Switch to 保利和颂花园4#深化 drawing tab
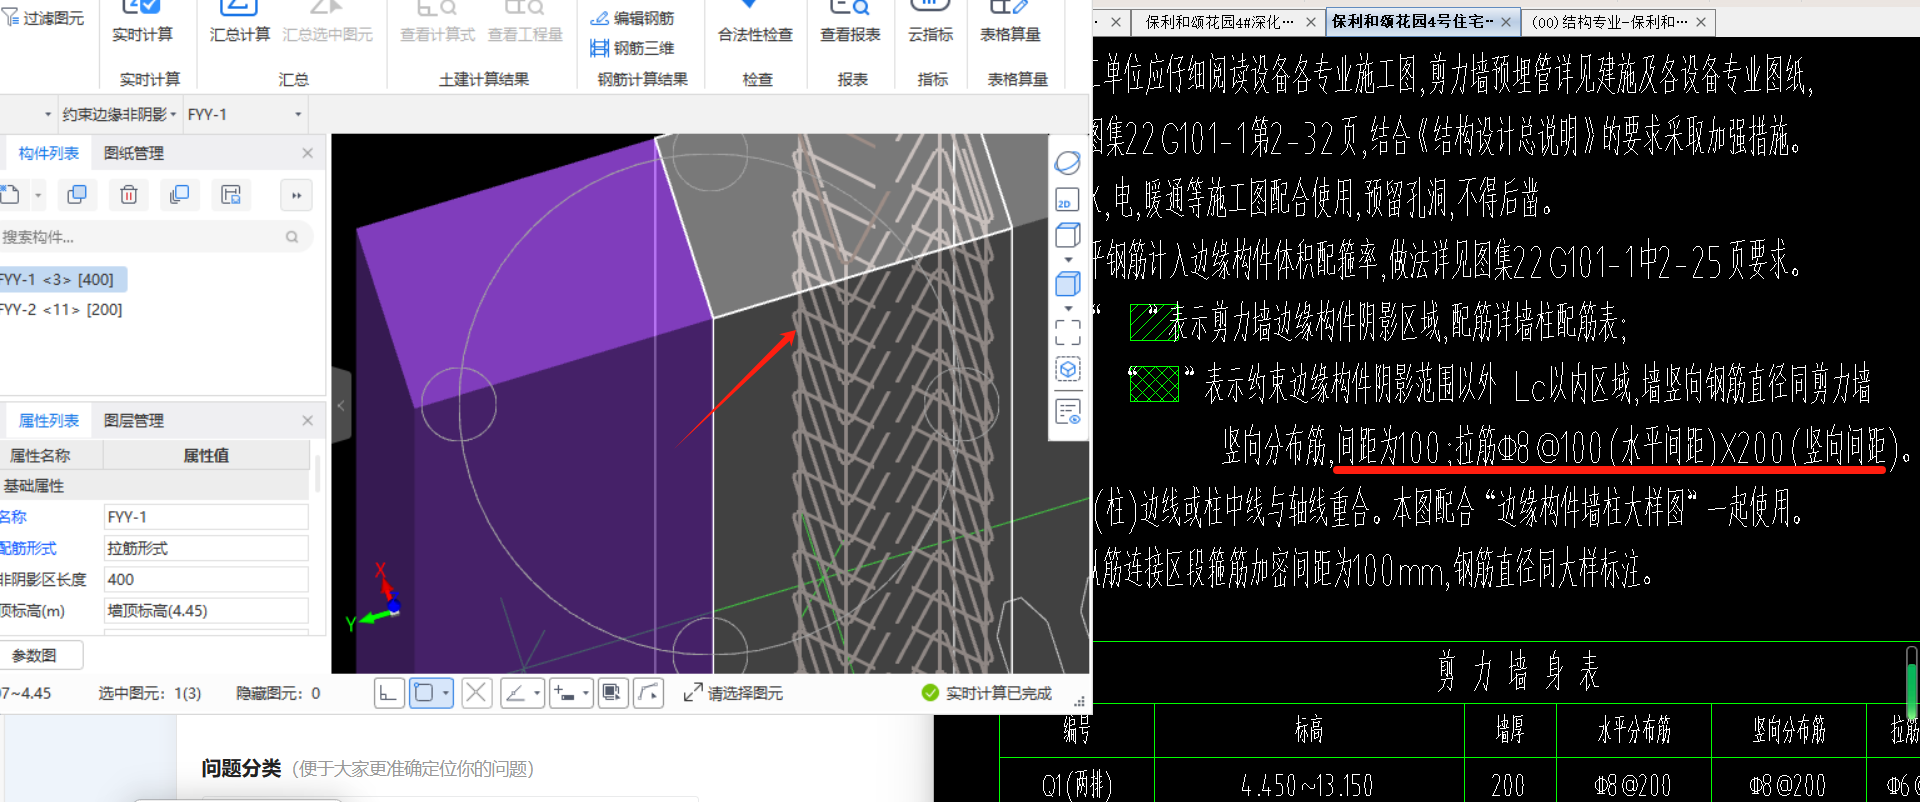This screenshot has width=1920, height=802. pos(1219,21)
